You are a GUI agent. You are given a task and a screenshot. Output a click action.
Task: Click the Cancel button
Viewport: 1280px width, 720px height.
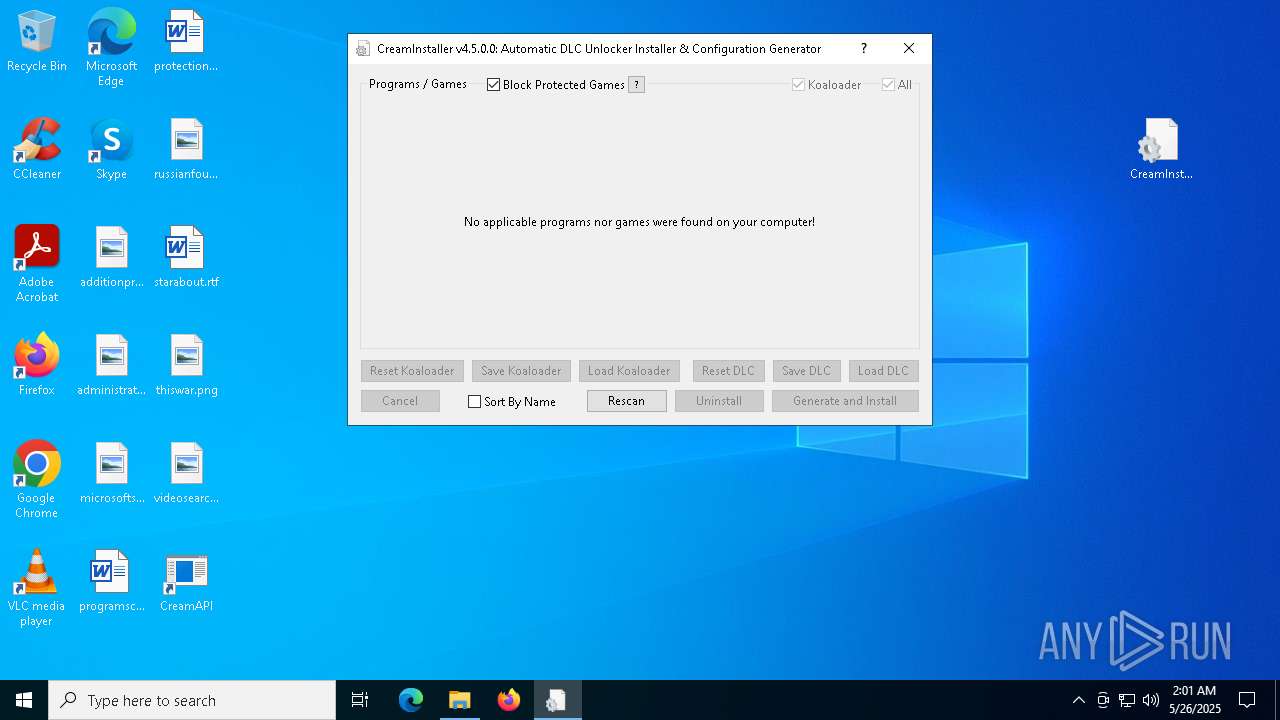(400, 401)
